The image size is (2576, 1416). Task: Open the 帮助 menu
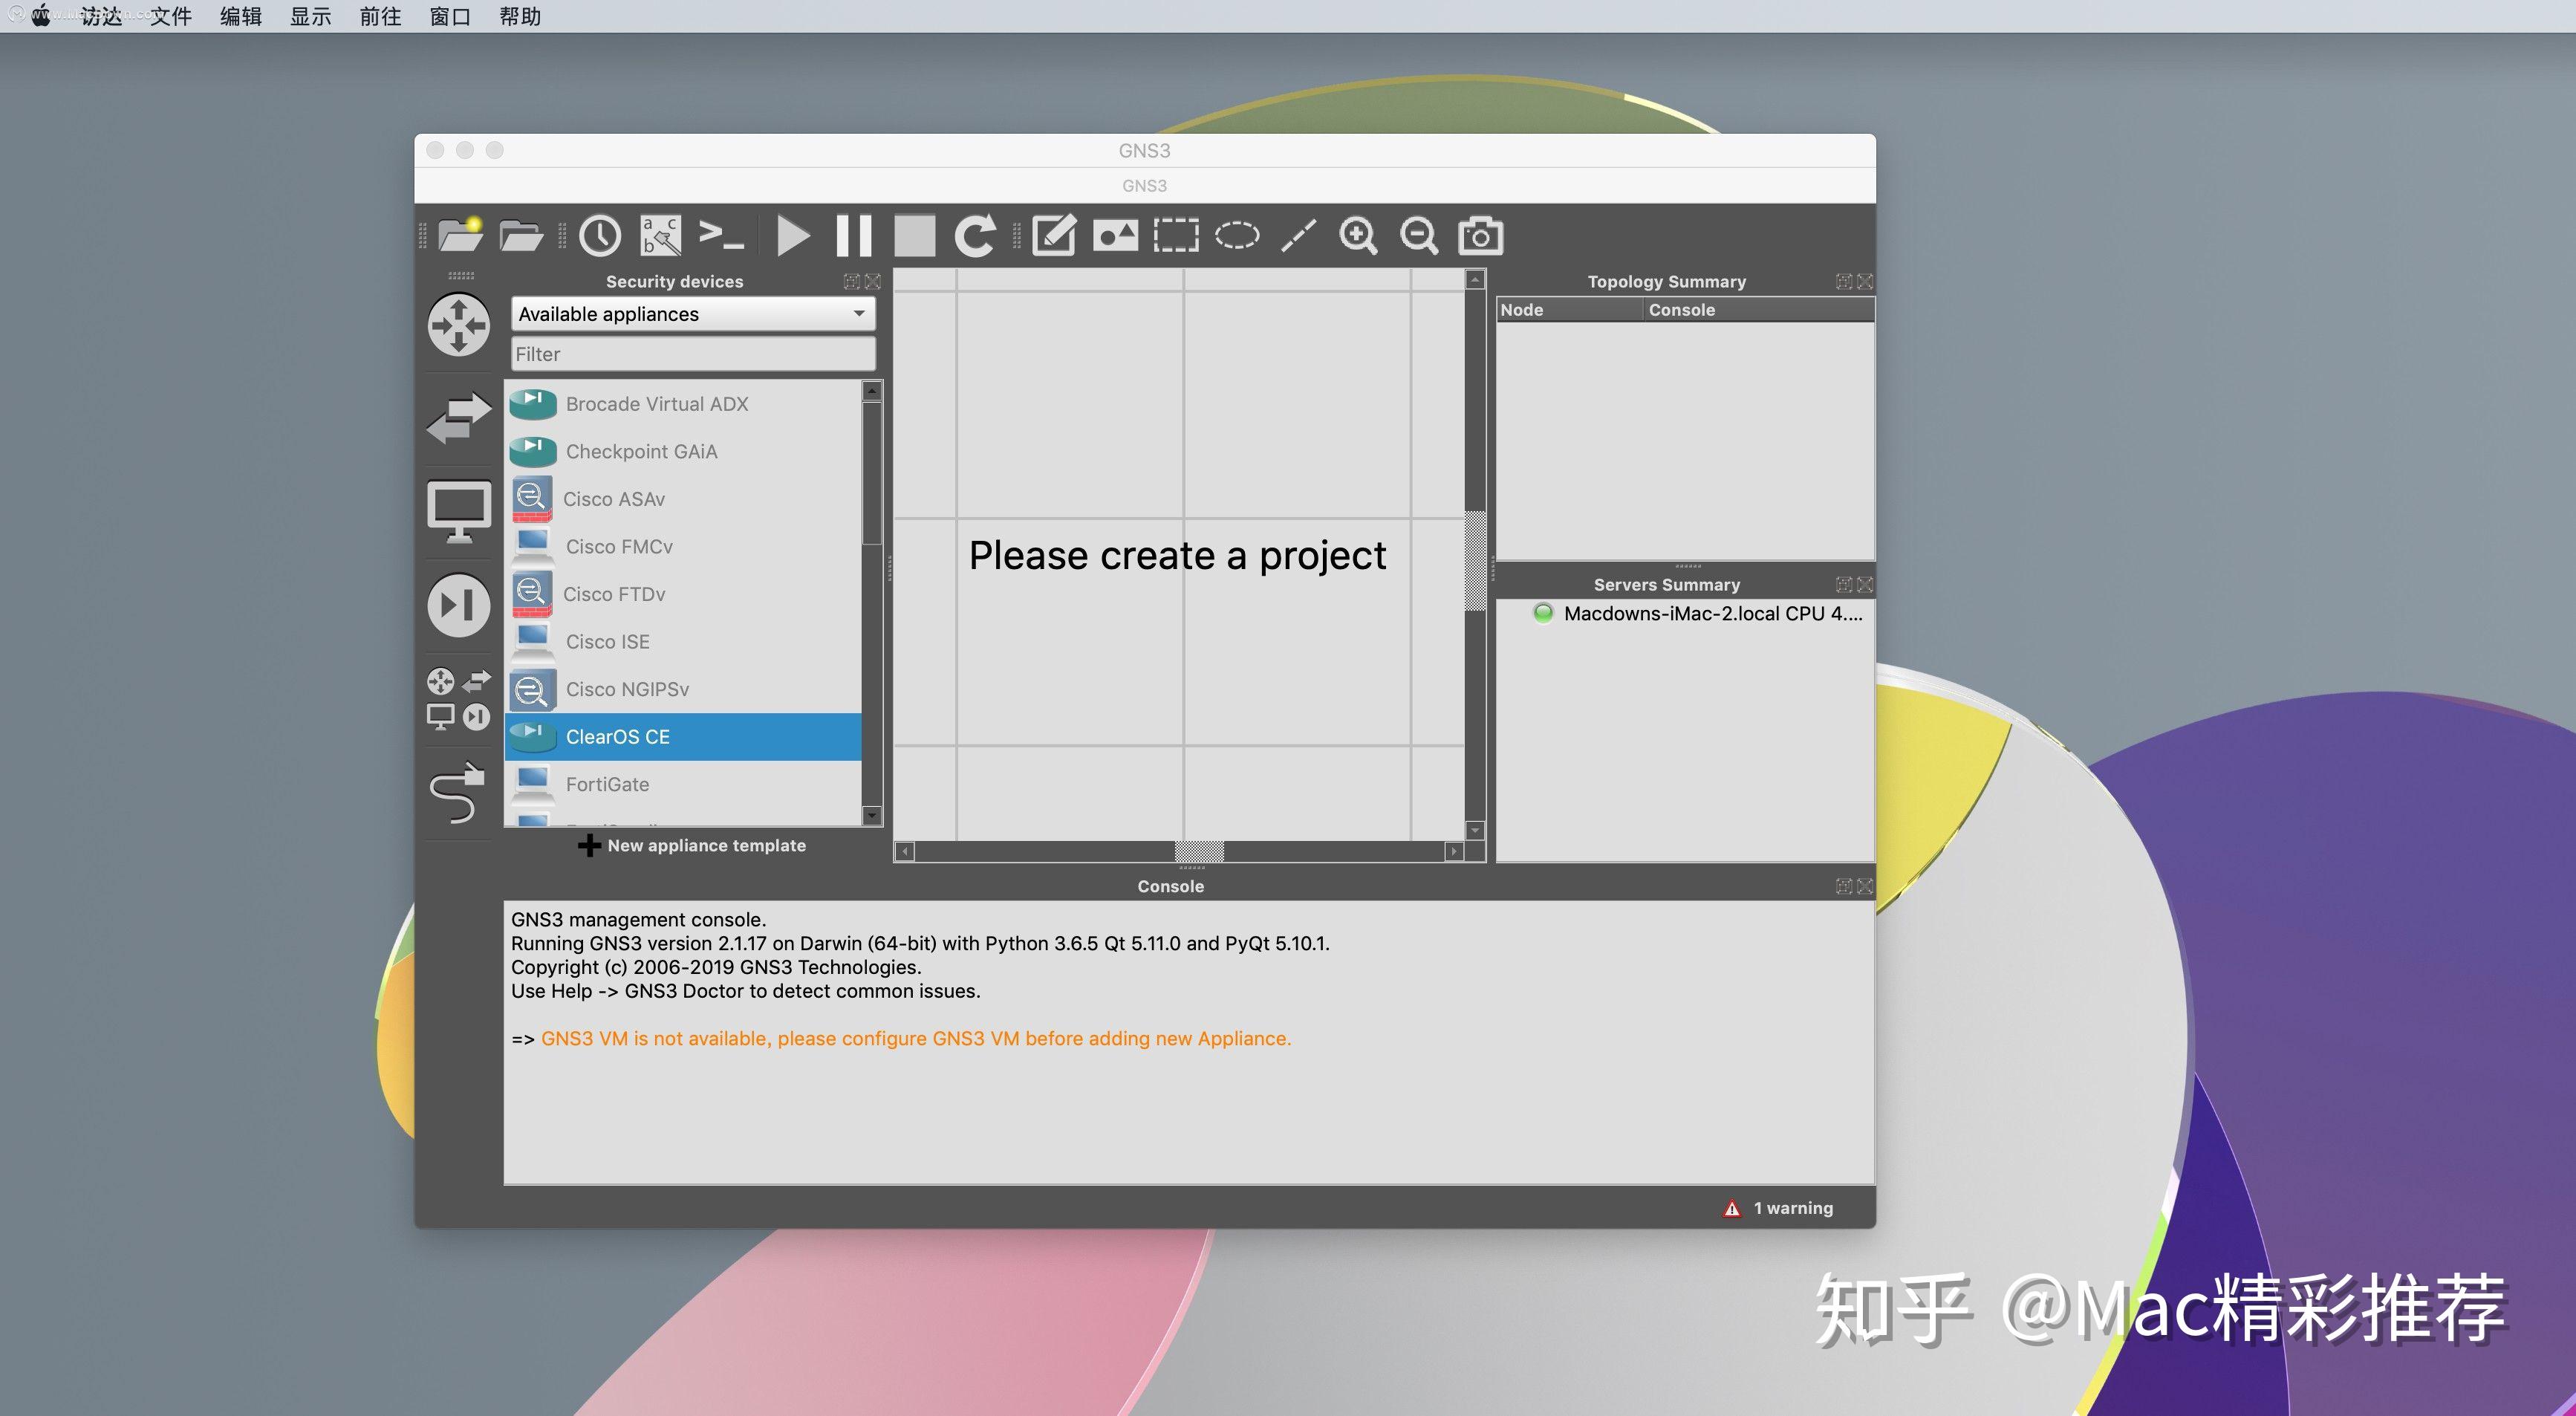click(x=520, y=16)
